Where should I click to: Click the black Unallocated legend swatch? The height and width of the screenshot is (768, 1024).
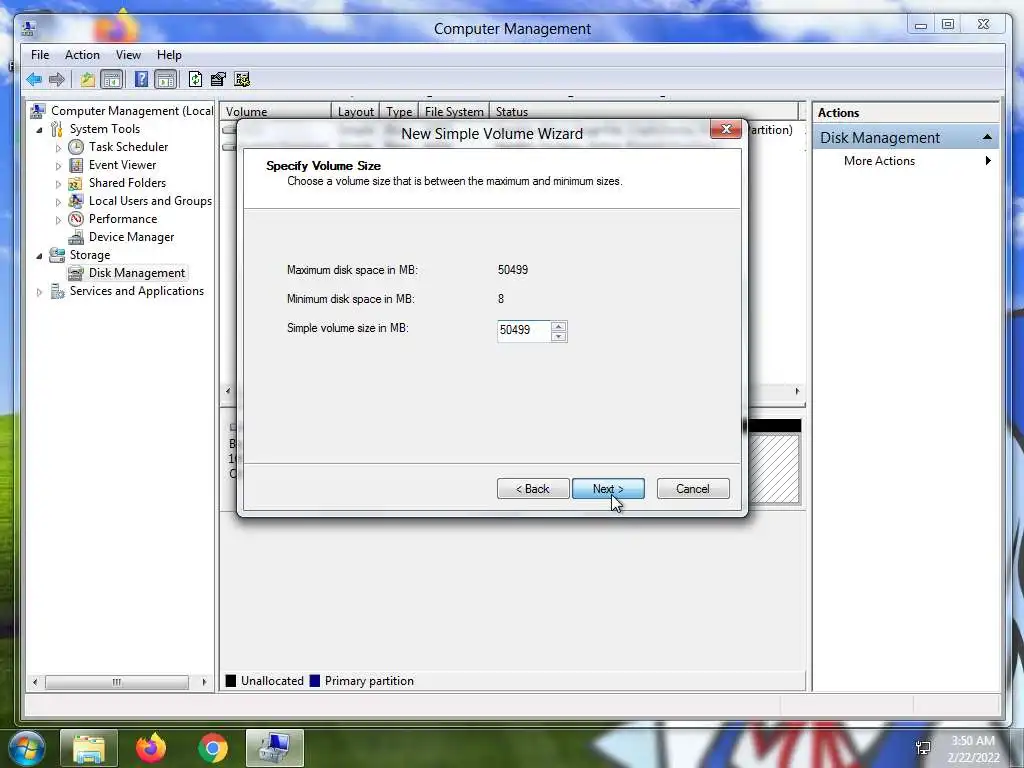tap(231, 680)
